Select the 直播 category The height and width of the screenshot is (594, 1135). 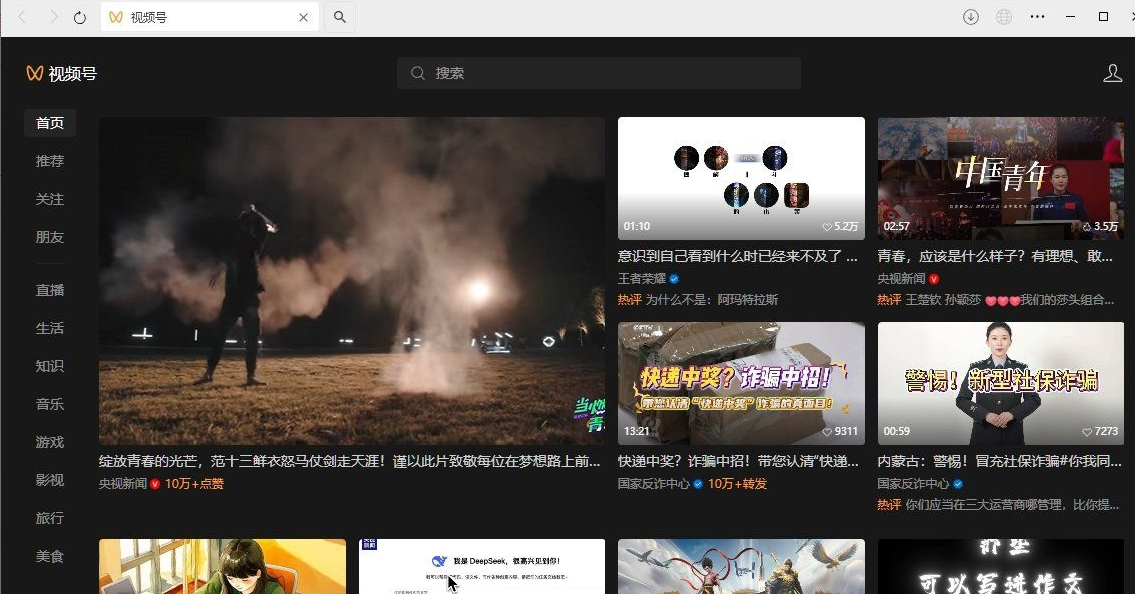[x=49, y=289]
